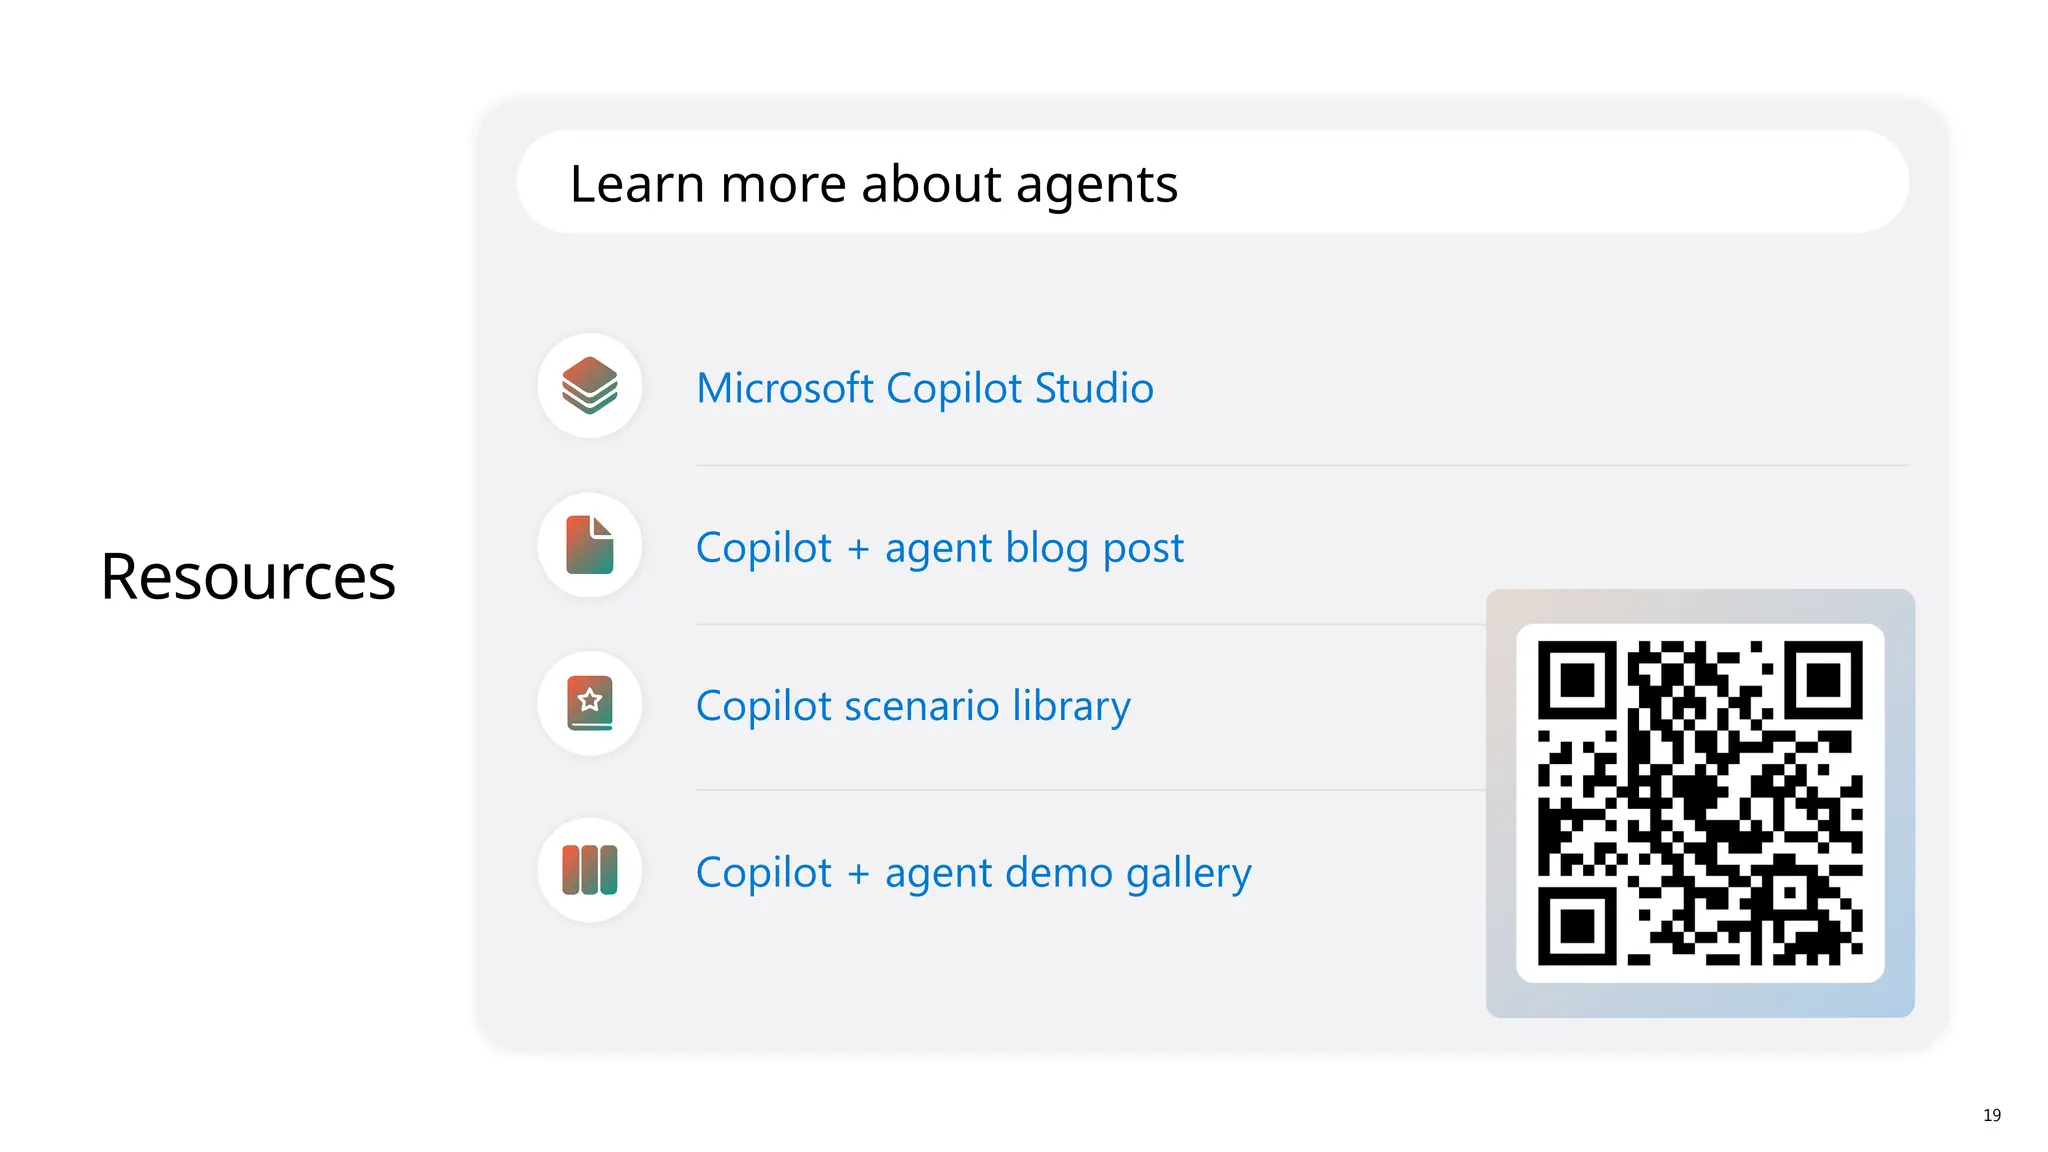This screenshot has width=2048, height=1152.
Task: Click the star inside the scenario library icon
Action: click(590, 699)
